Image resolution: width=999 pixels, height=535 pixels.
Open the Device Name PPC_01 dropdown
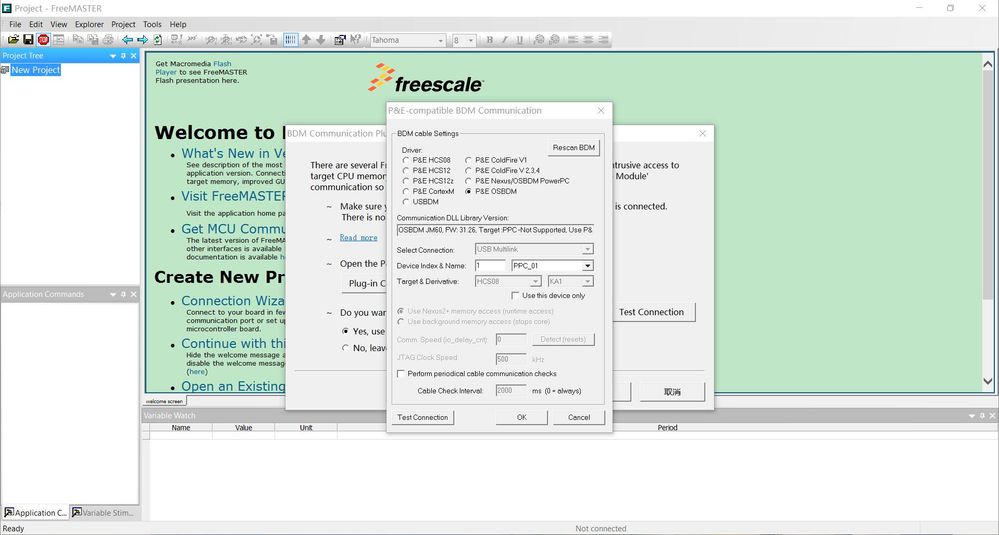(x=587, y=266)
